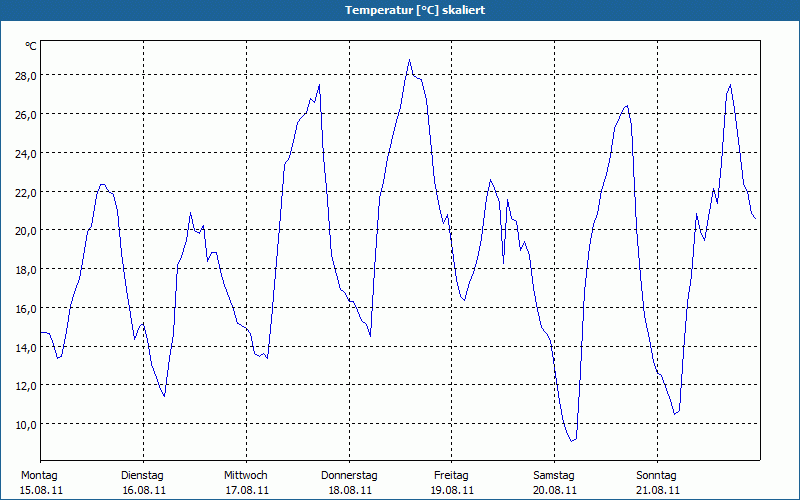Image resolution: width=800 pixels, height=500 pixels.
Task: Click the Donnerstag day label
Action: [x=349, y=476]
